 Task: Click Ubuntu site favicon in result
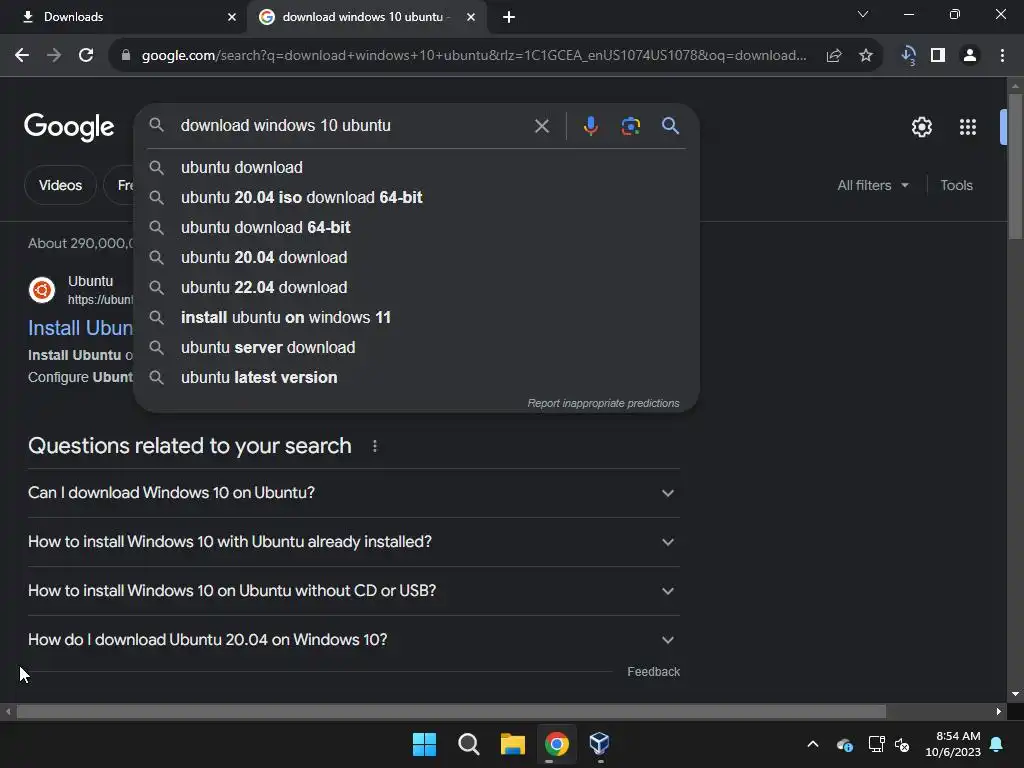[x=42, y=290]
